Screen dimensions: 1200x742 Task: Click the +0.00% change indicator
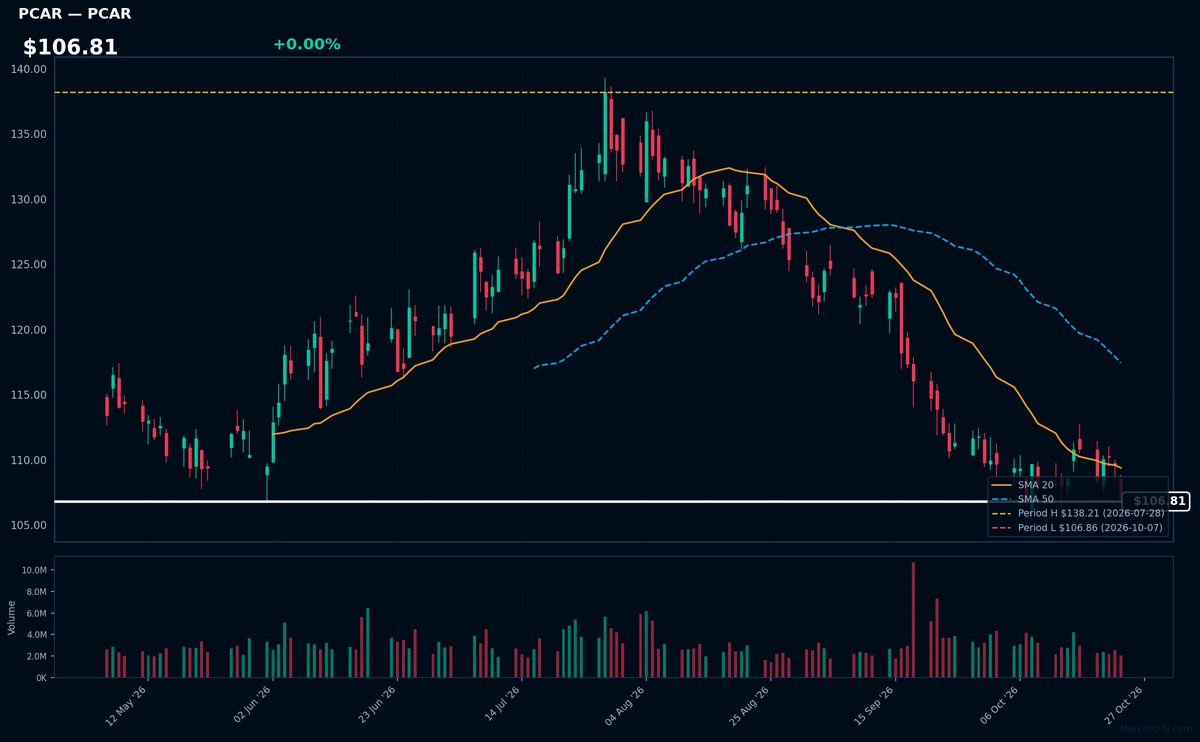(306, 44)
